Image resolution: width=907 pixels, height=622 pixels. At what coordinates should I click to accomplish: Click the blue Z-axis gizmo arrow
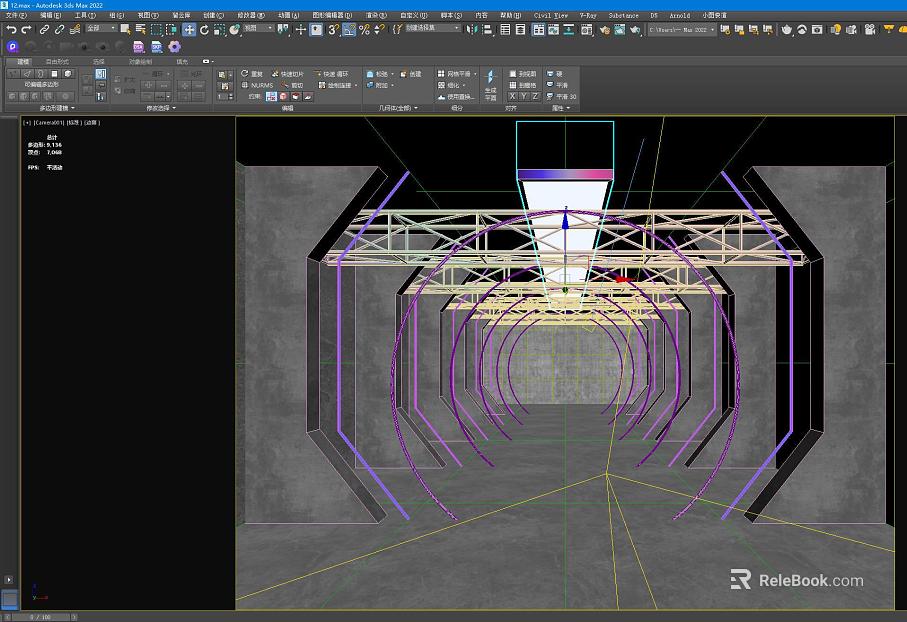coord(566,220)
